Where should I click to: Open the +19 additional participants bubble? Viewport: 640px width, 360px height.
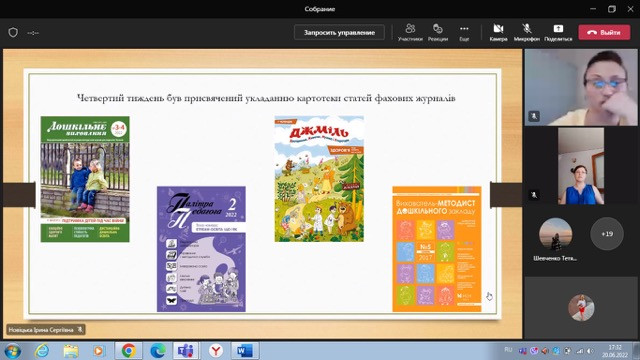(607, 234)
